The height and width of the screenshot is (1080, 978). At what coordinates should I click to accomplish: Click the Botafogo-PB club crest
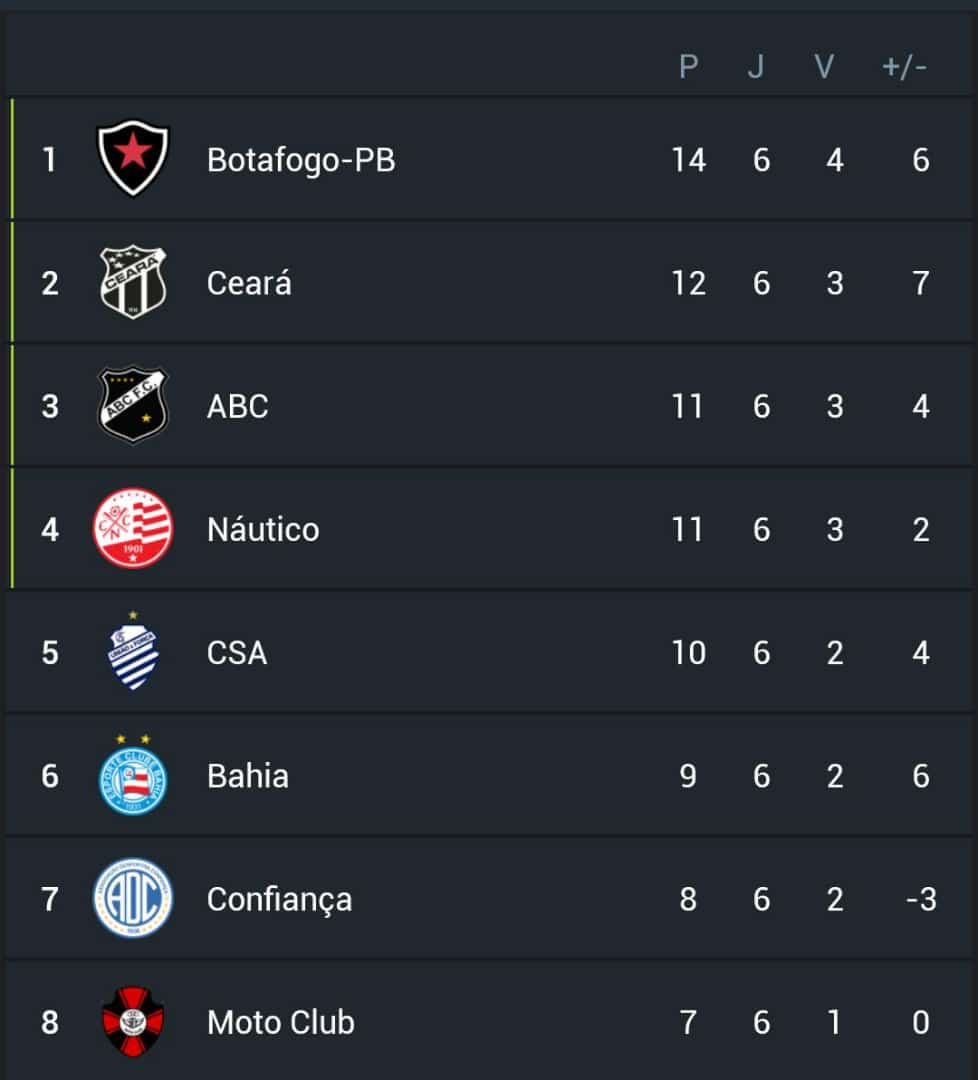[133, 159]
